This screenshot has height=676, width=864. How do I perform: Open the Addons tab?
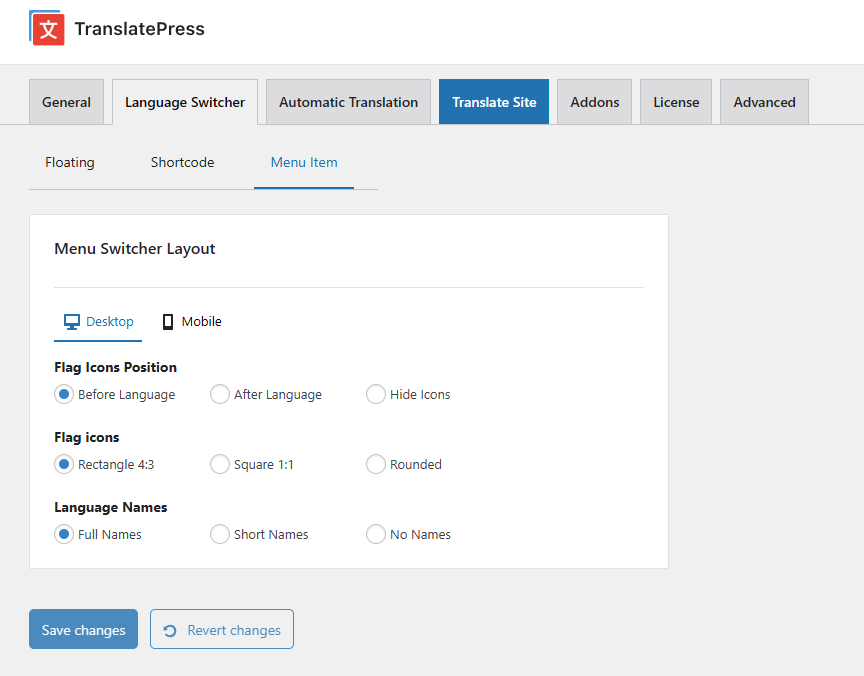(594, 102)
